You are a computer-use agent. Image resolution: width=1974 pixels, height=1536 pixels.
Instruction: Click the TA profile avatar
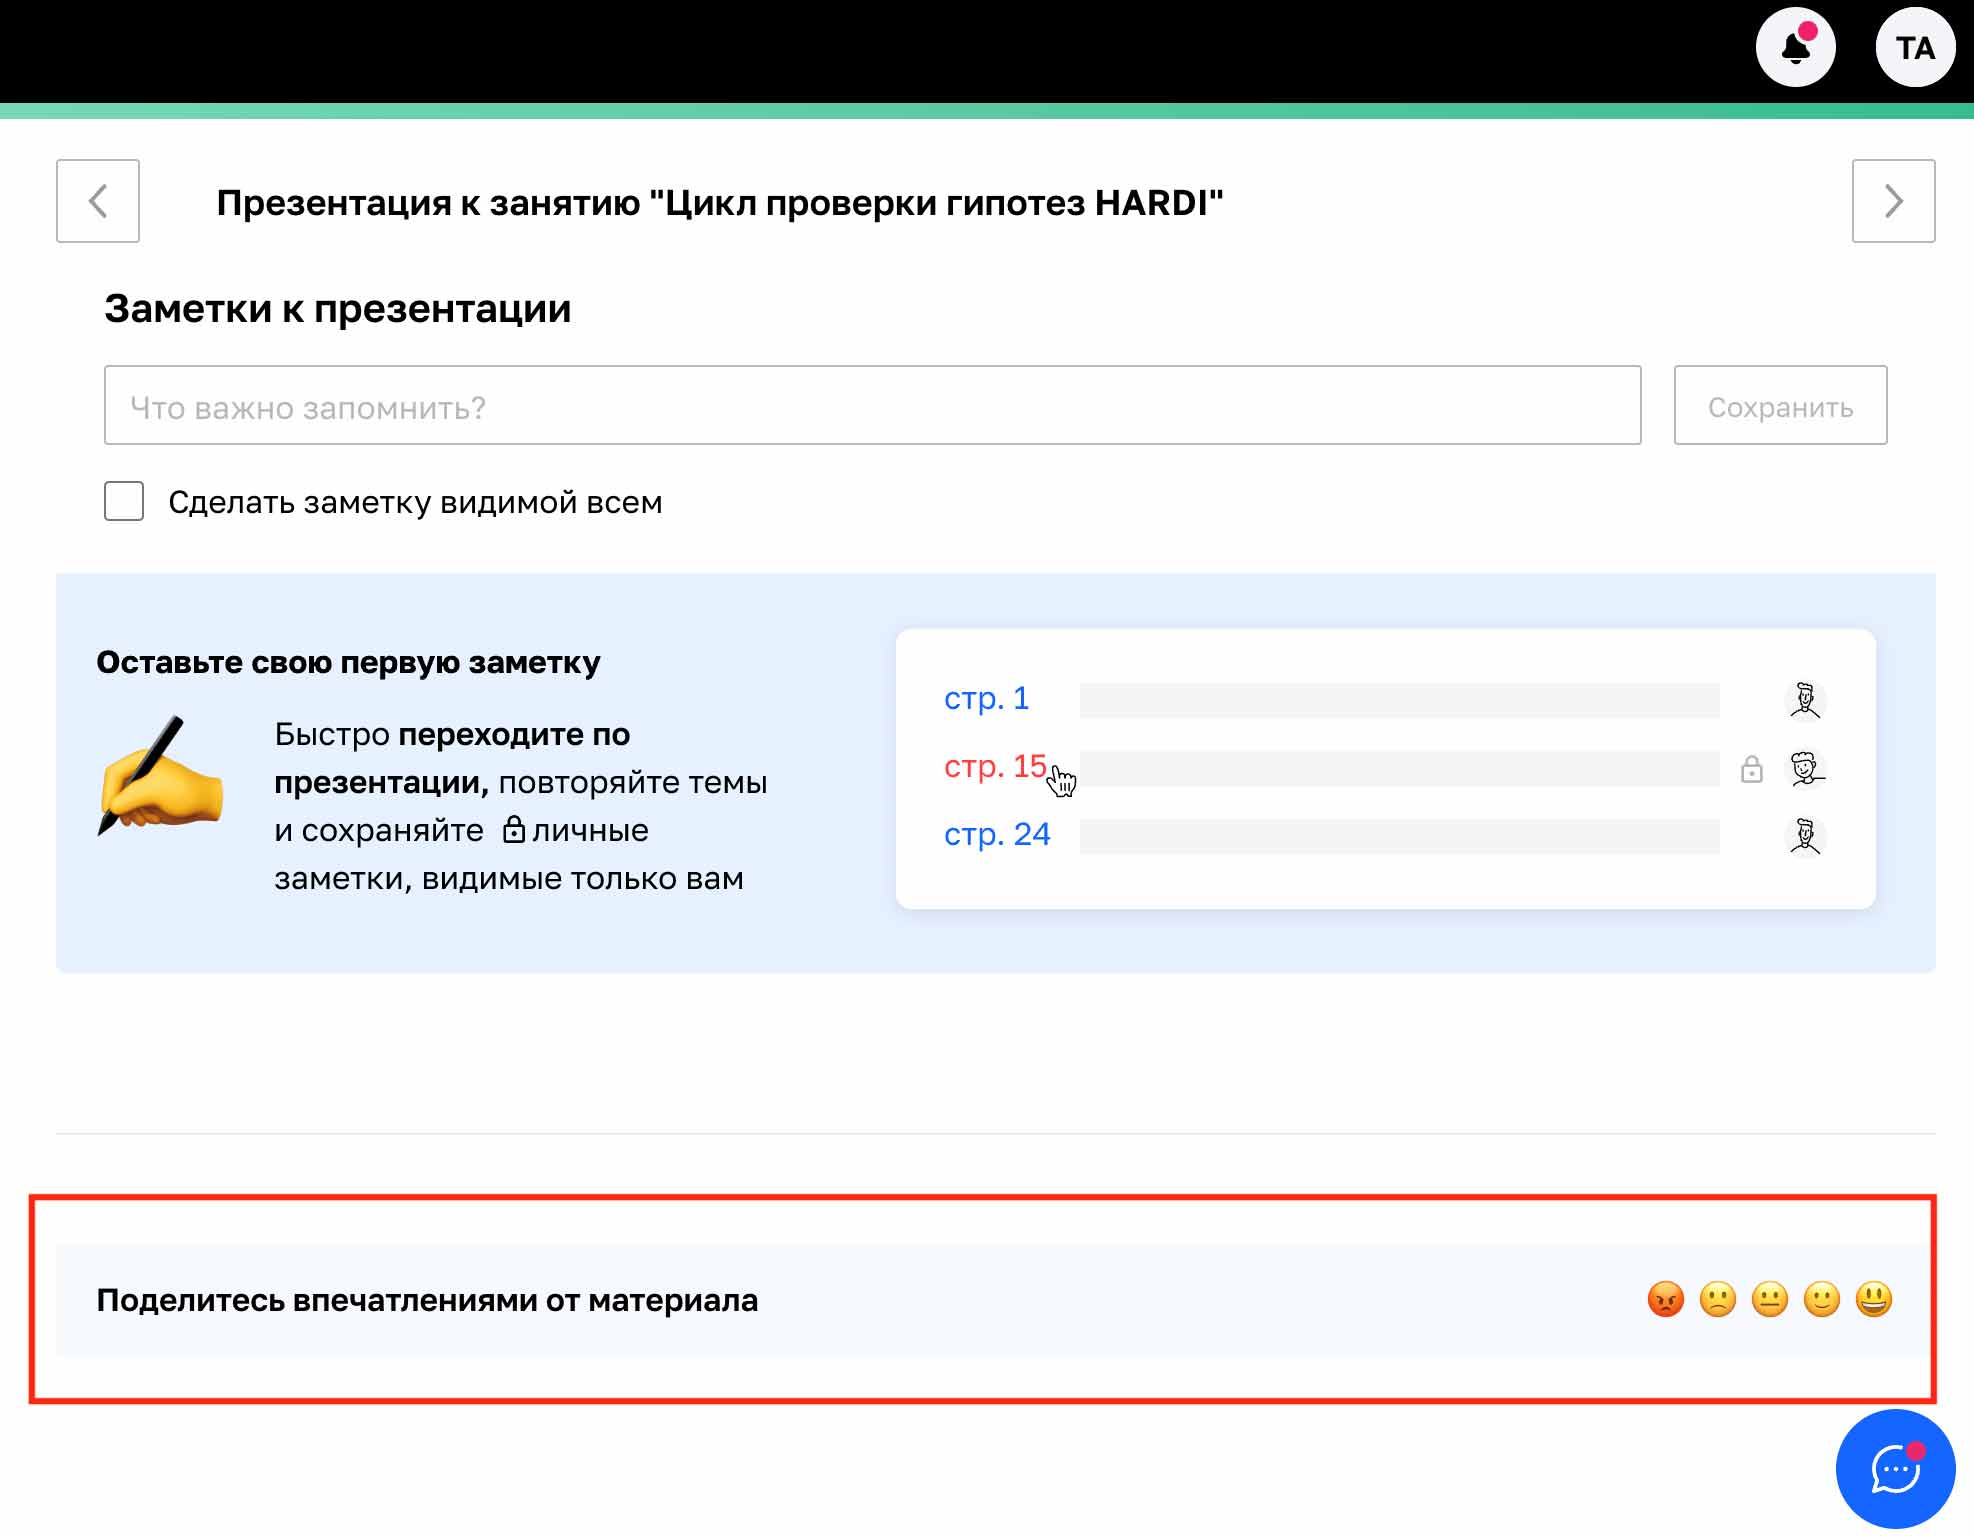click(1915, 46)
